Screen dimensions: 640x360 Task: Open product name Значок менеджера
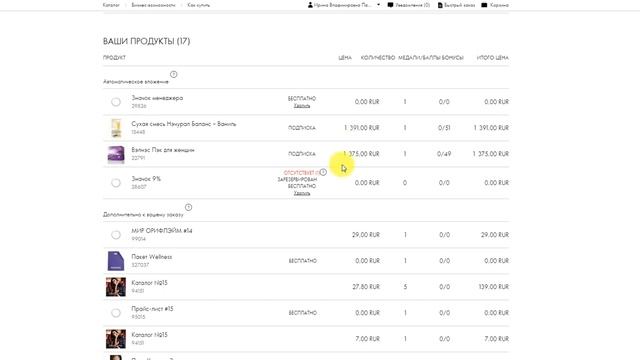tap(157, 98)
